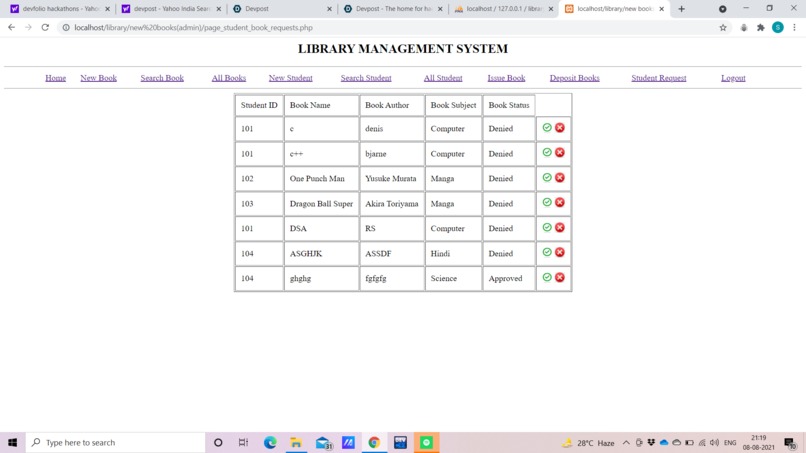Reload the page with refresh icon
The height and width of the screenshot is (453, 806).
(x=45, y=27)
